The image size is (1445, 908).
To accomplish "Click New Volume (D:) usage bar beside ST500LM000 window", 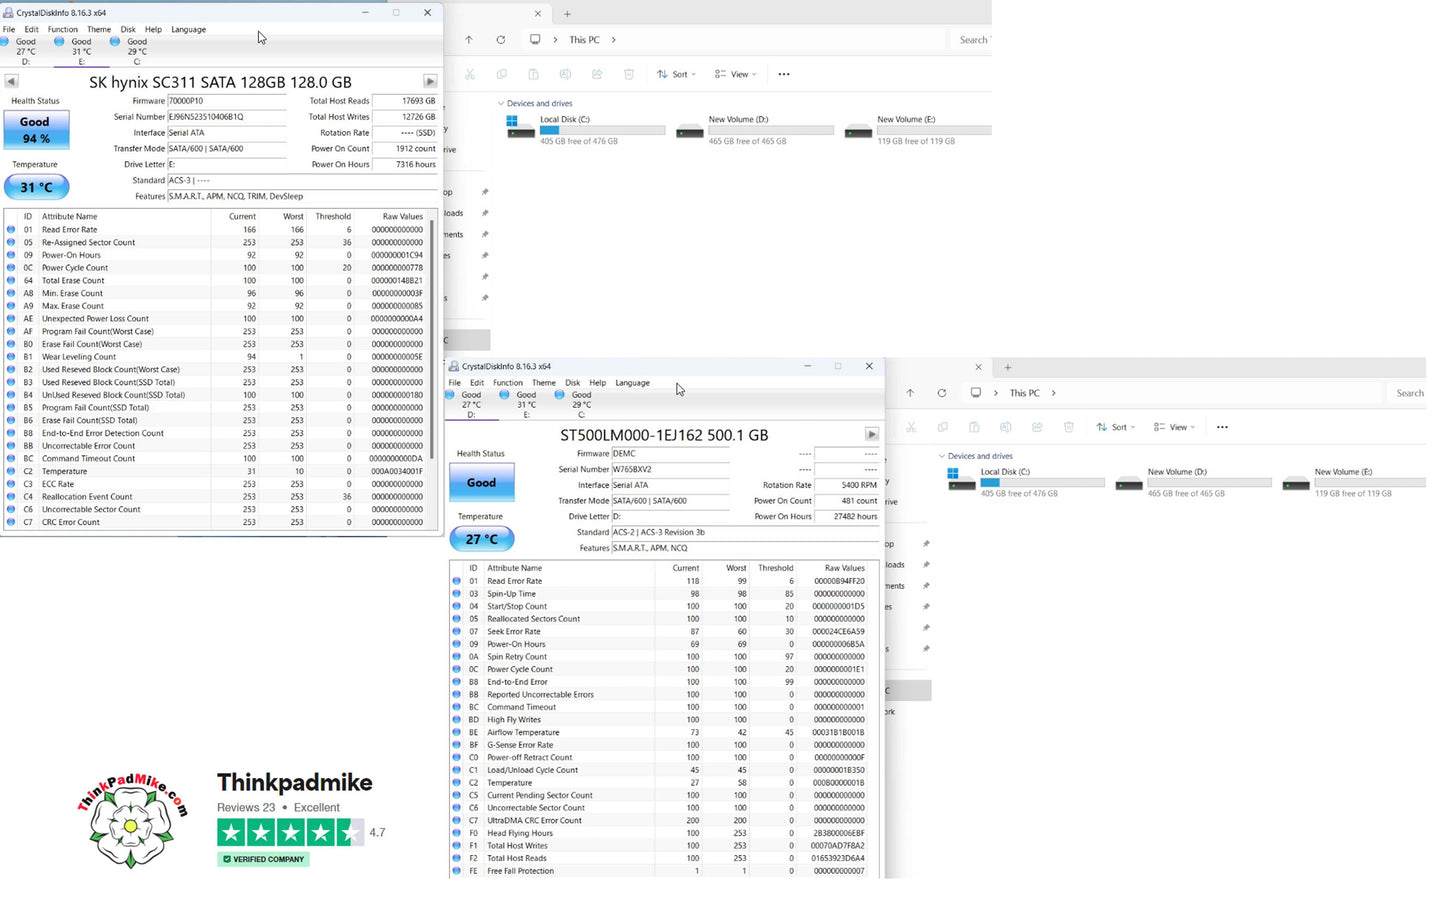I will (1209, 483).
